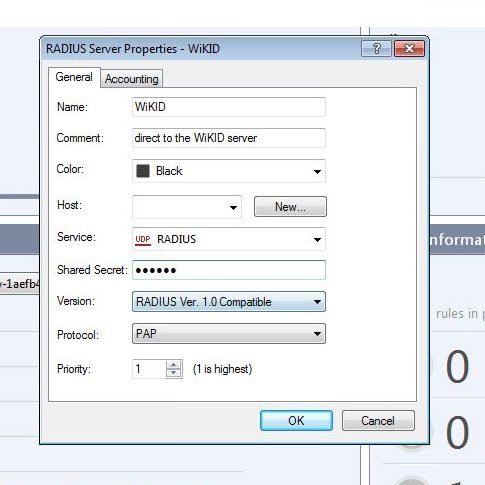Click the Name field containing WiKID

(229, 107)
